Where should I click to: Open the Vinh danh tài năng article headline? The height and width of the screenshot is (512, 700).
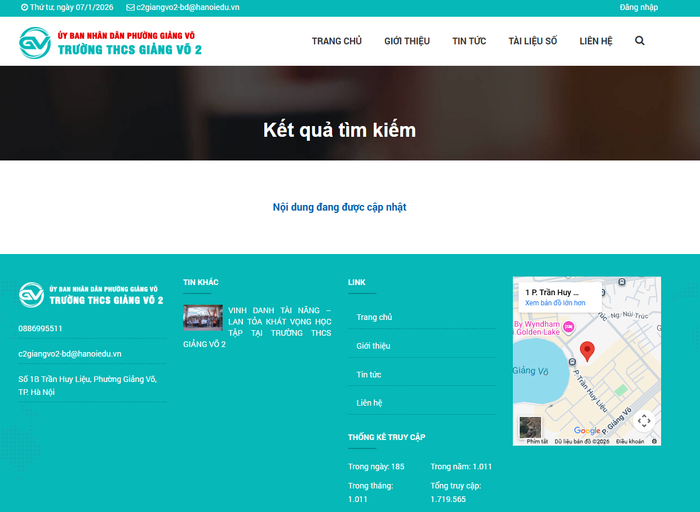pyautogui.click(x=279, y=321)
